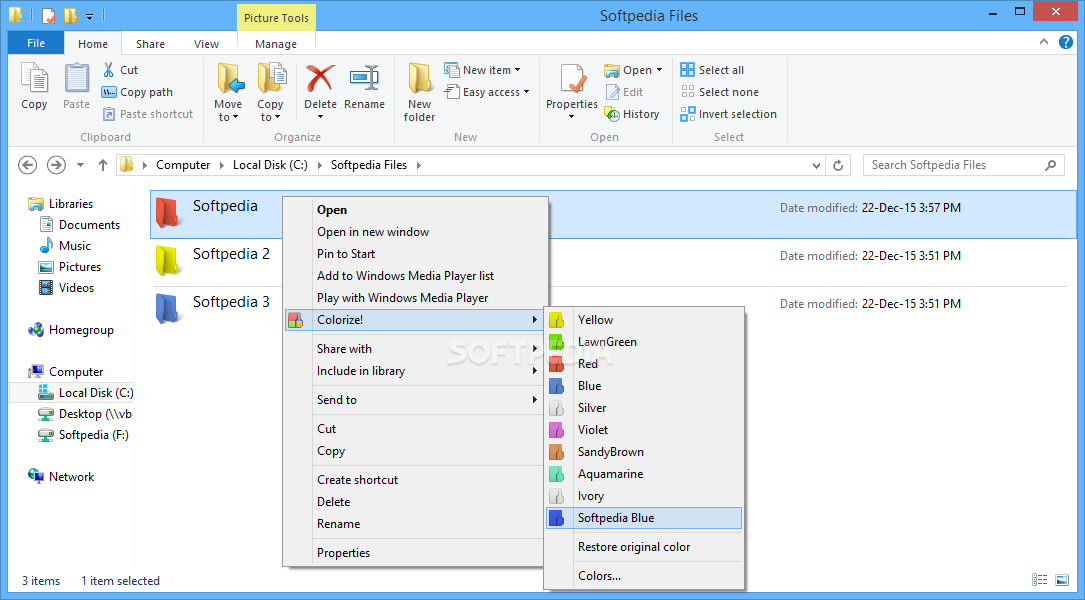
Task: Click Select none in ribbon
Action: coord(720,92)
